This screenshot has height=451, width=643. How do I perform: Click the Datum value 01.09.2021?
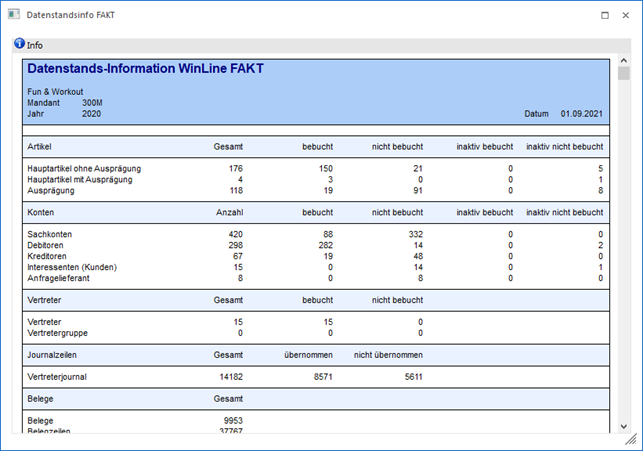click(x=581, y=114)
